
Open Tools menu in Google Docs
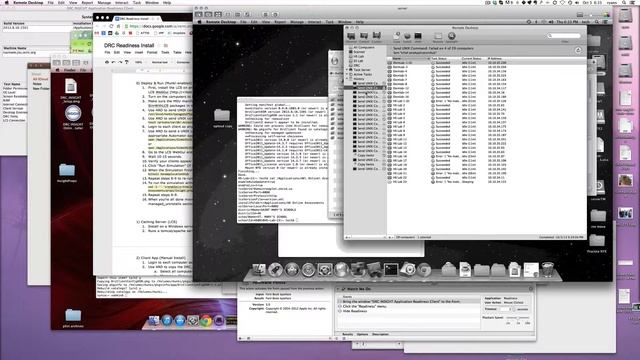pyautogui.click(x=165, y=52)
